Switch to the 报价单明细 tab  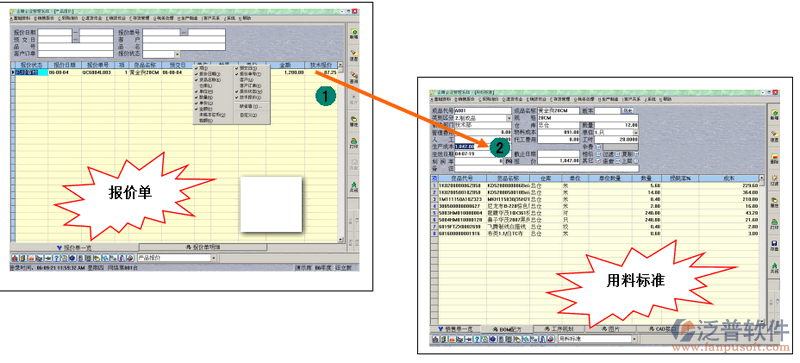203,247
